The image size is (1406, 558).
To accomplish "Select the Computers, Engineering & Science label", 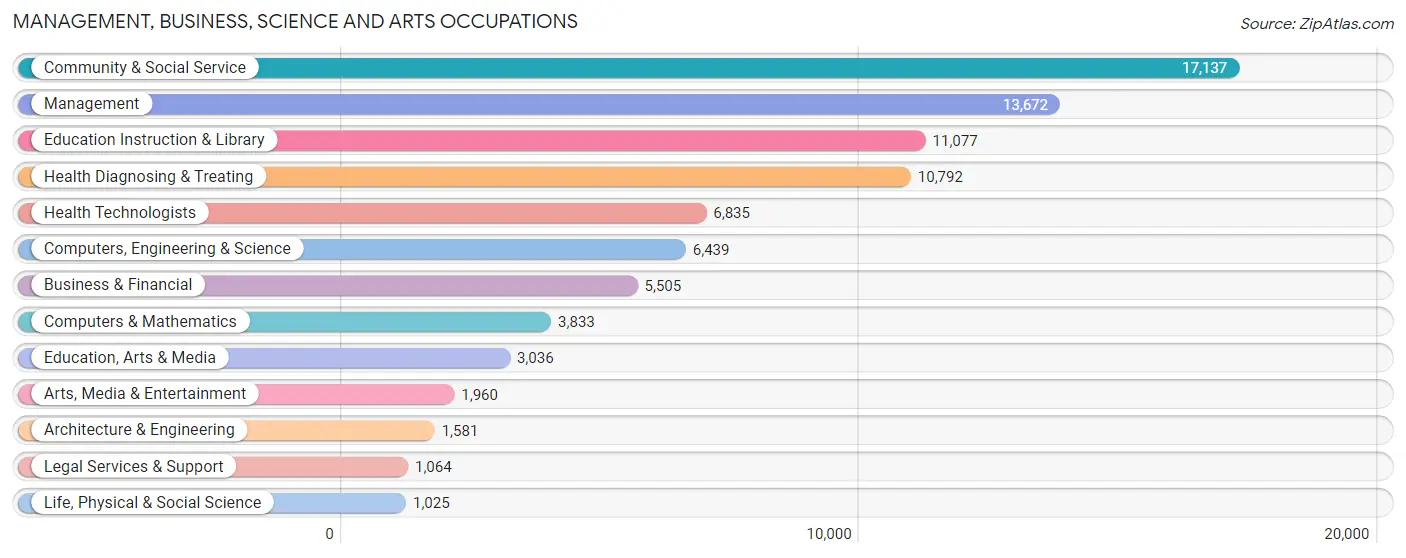I will (167, 249).
